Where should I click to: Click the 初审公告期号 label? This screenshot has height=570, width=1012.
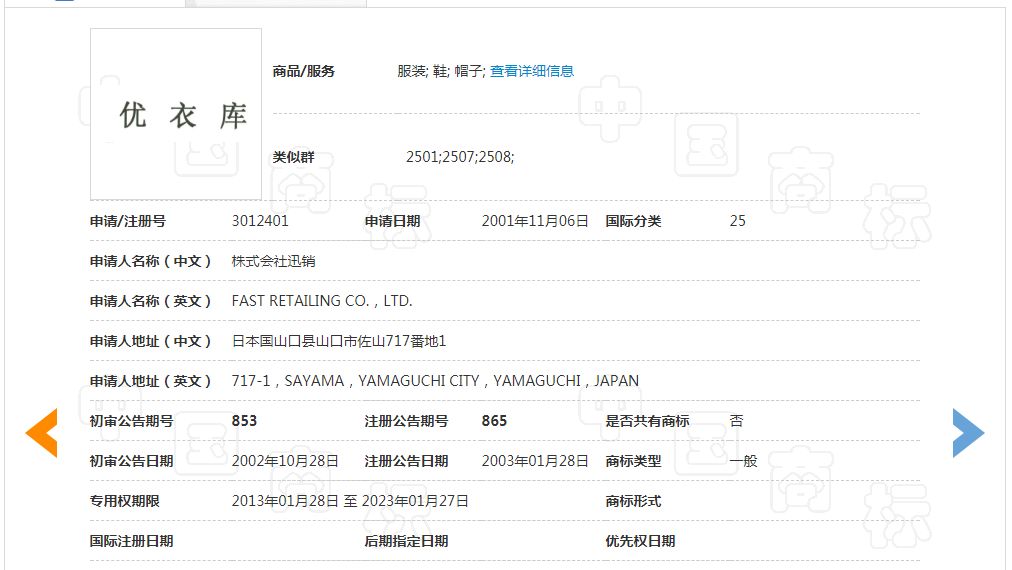pos(132,421)
